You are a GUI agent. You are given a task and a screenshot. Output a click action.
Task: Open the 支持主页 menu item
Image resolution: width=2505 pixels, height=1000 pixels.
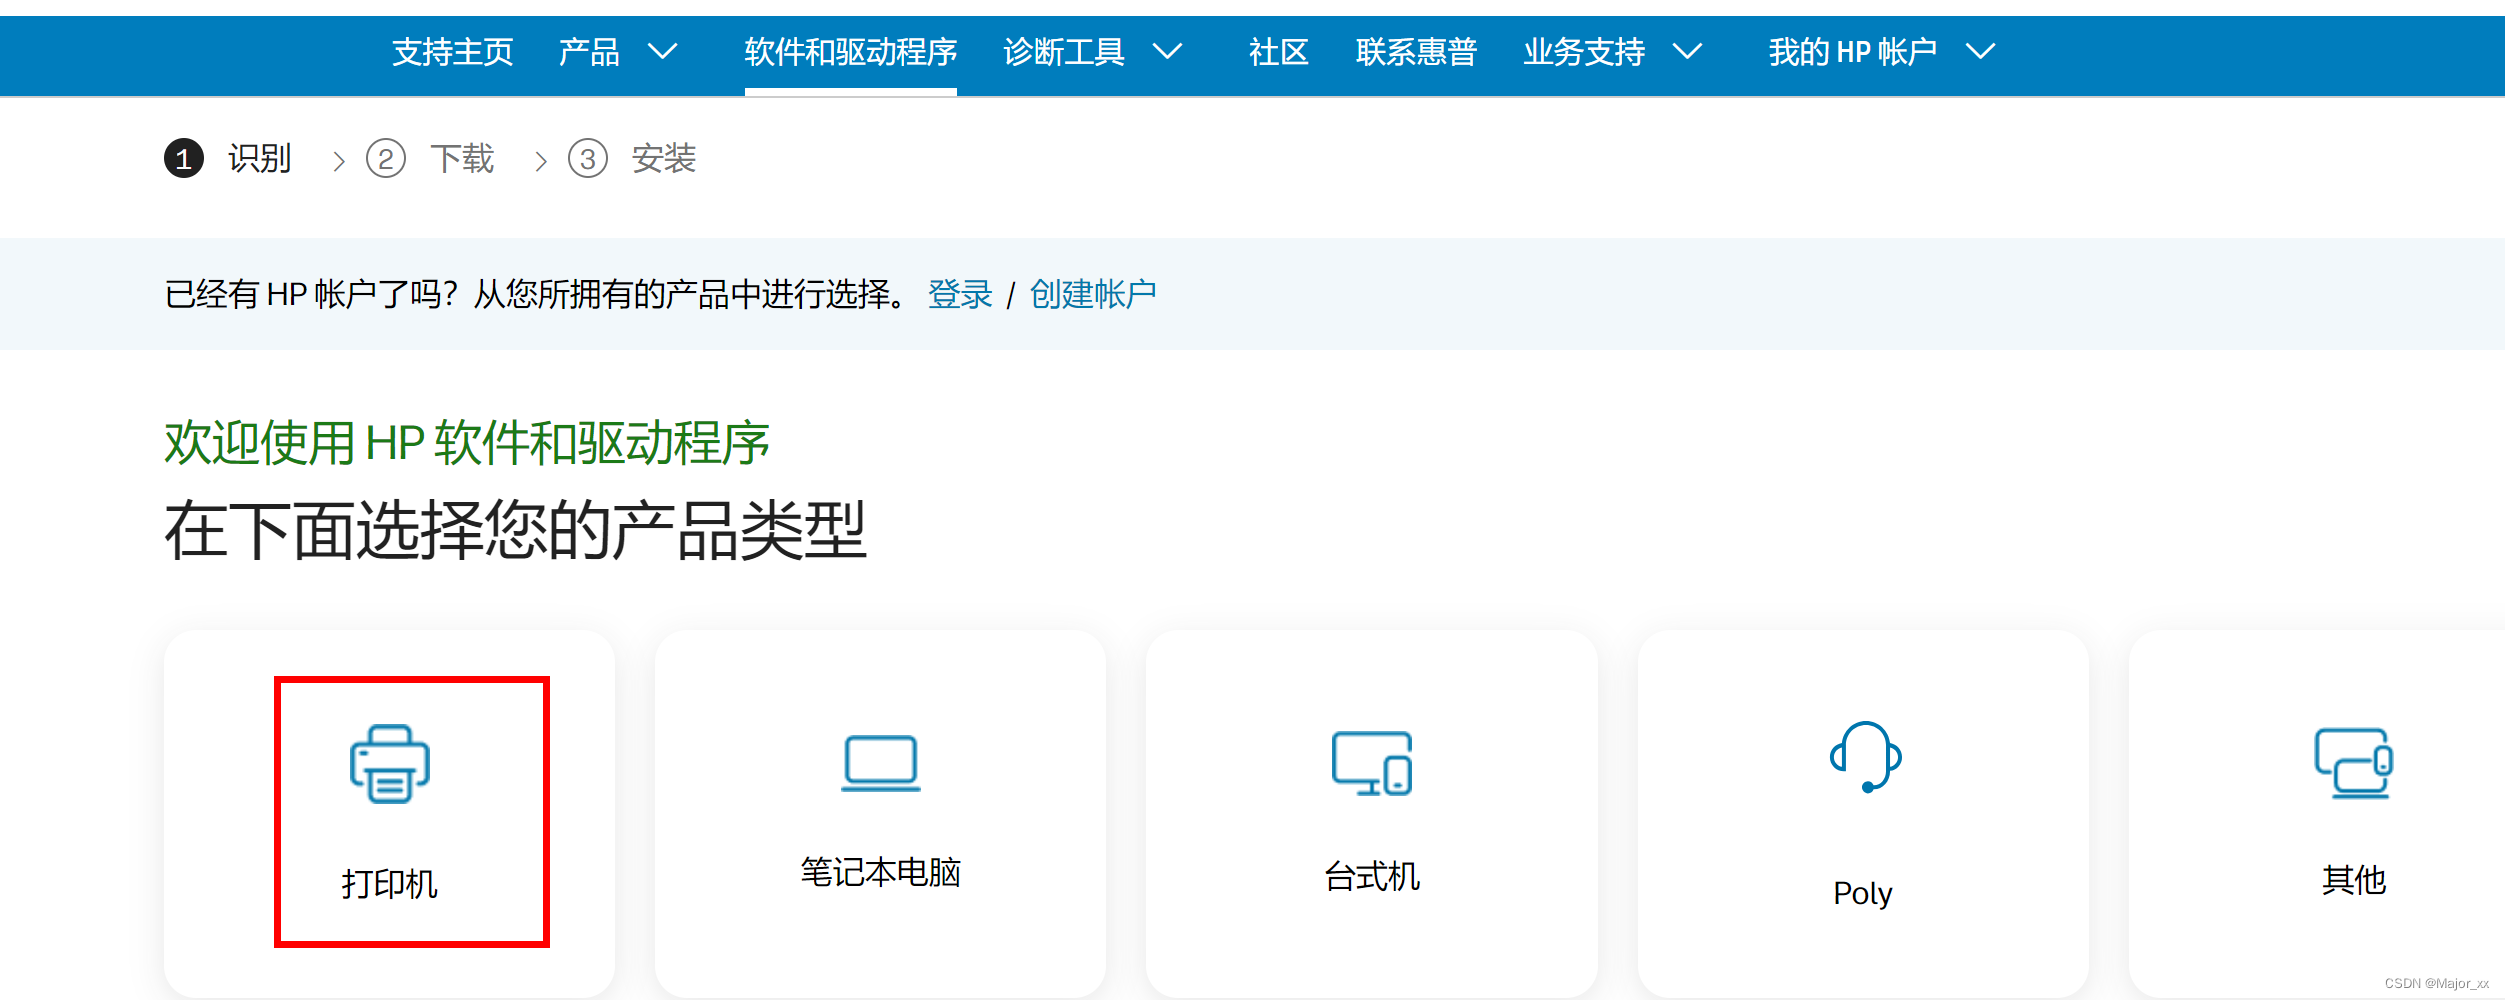pyautogui.click(x=453, y=52)
